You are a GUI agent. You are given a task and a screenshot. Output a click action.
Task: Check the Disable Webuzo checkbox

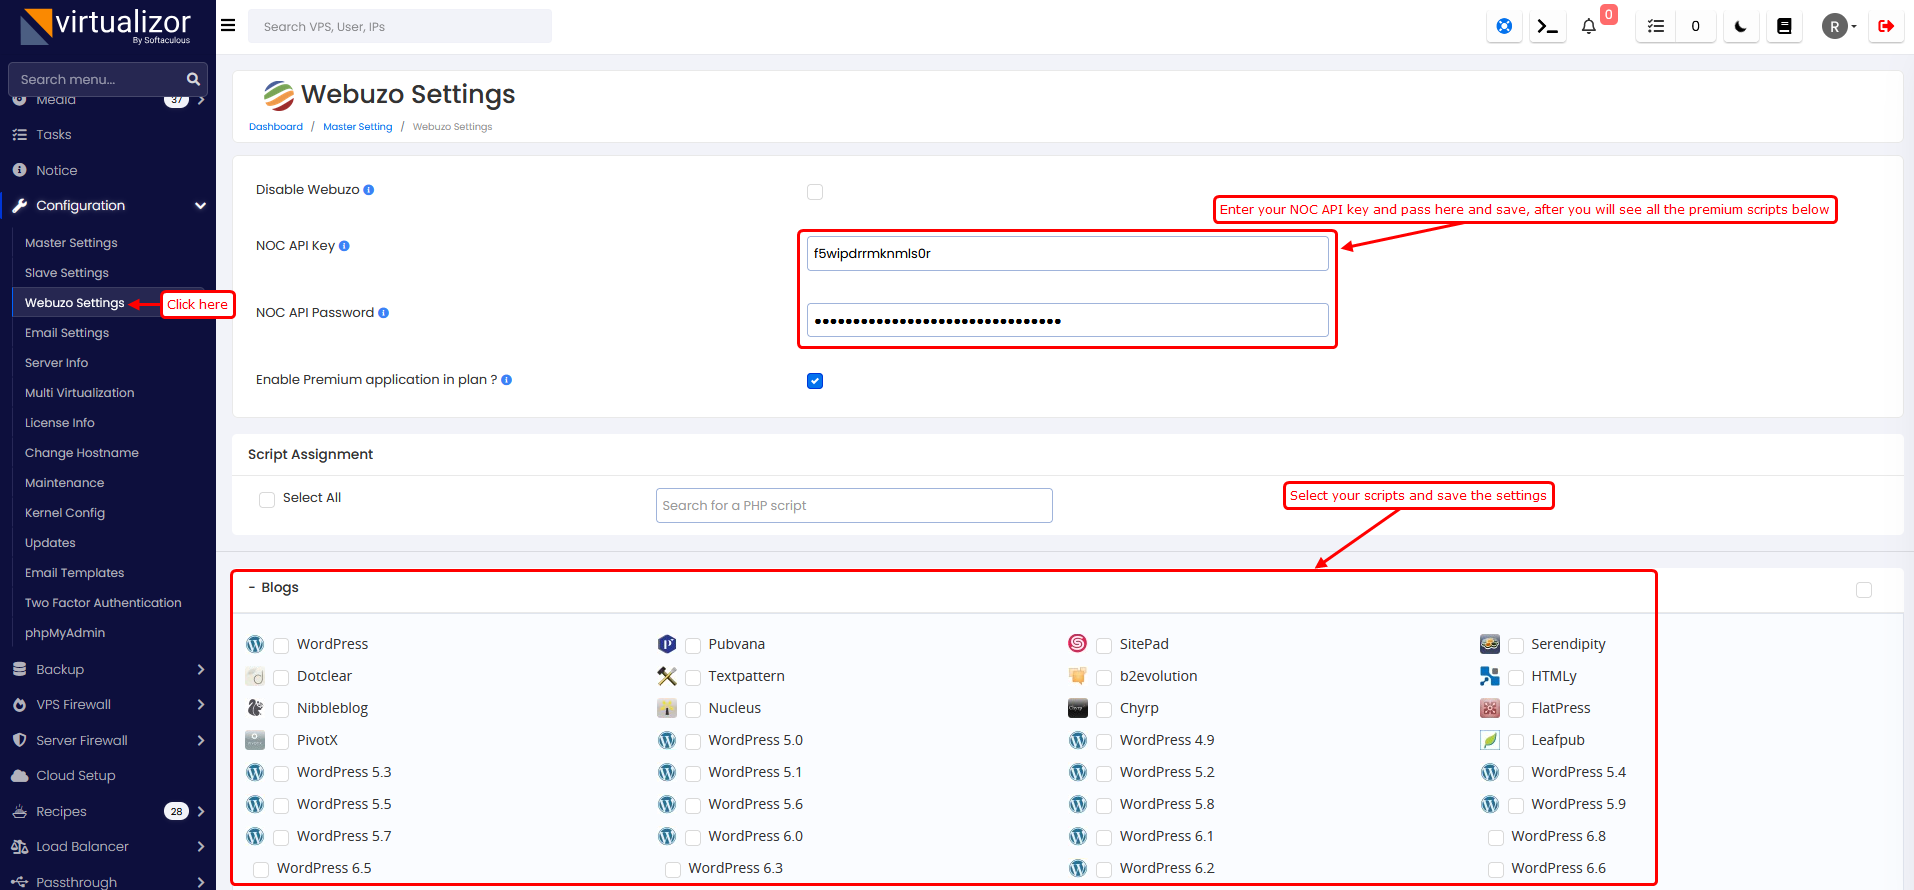point(815,192)
